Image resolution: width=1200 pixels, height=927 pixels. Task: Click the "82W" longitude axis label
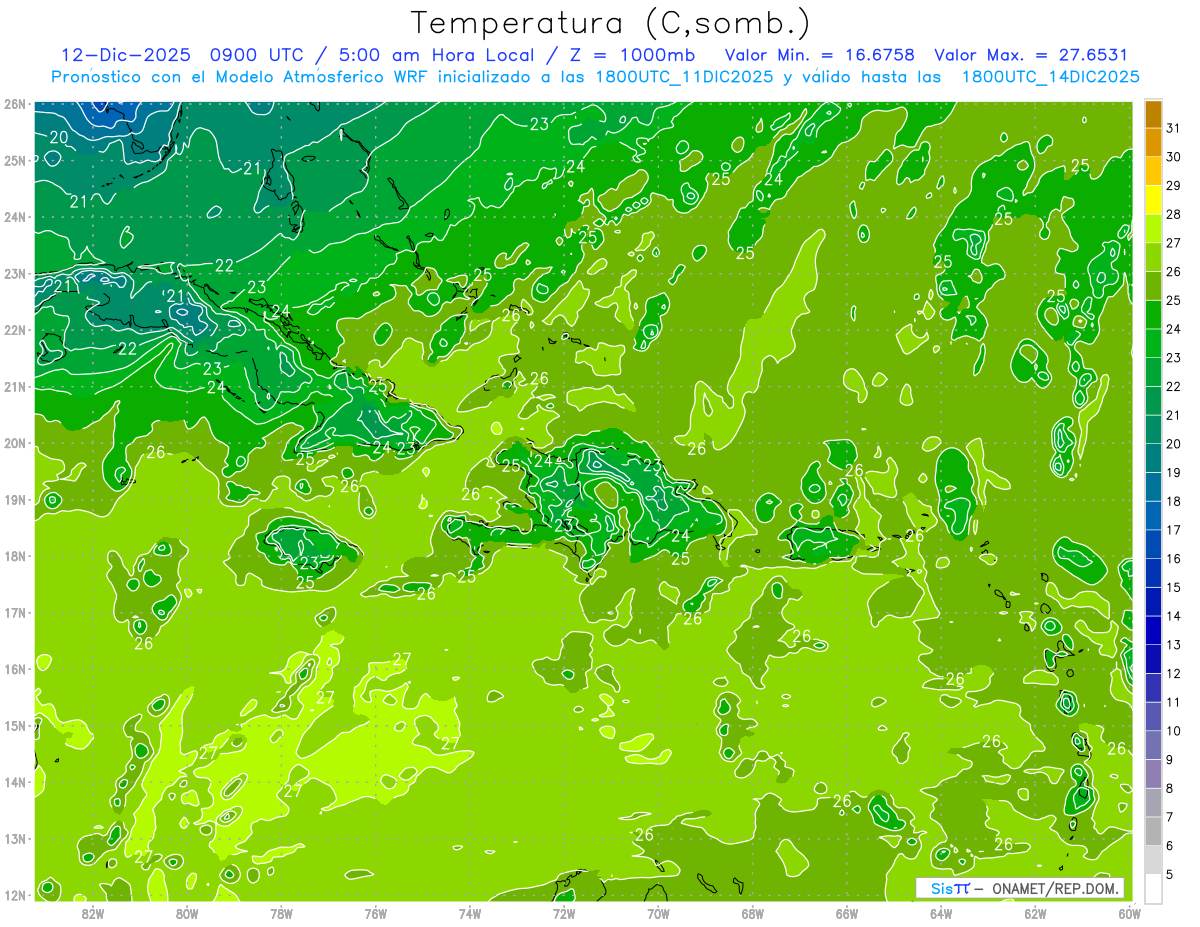(x=93, y=913)
